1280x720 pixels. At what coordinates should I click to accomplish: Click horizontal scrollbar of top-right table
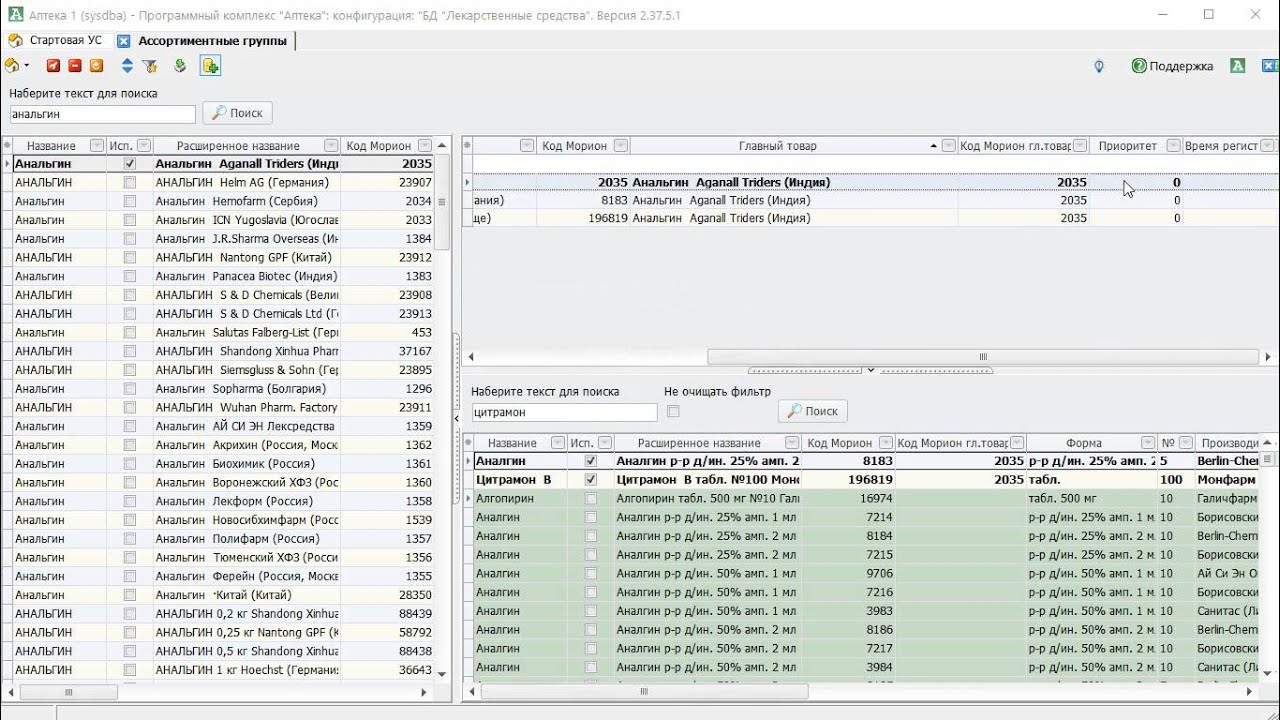[x=983, y=357]
